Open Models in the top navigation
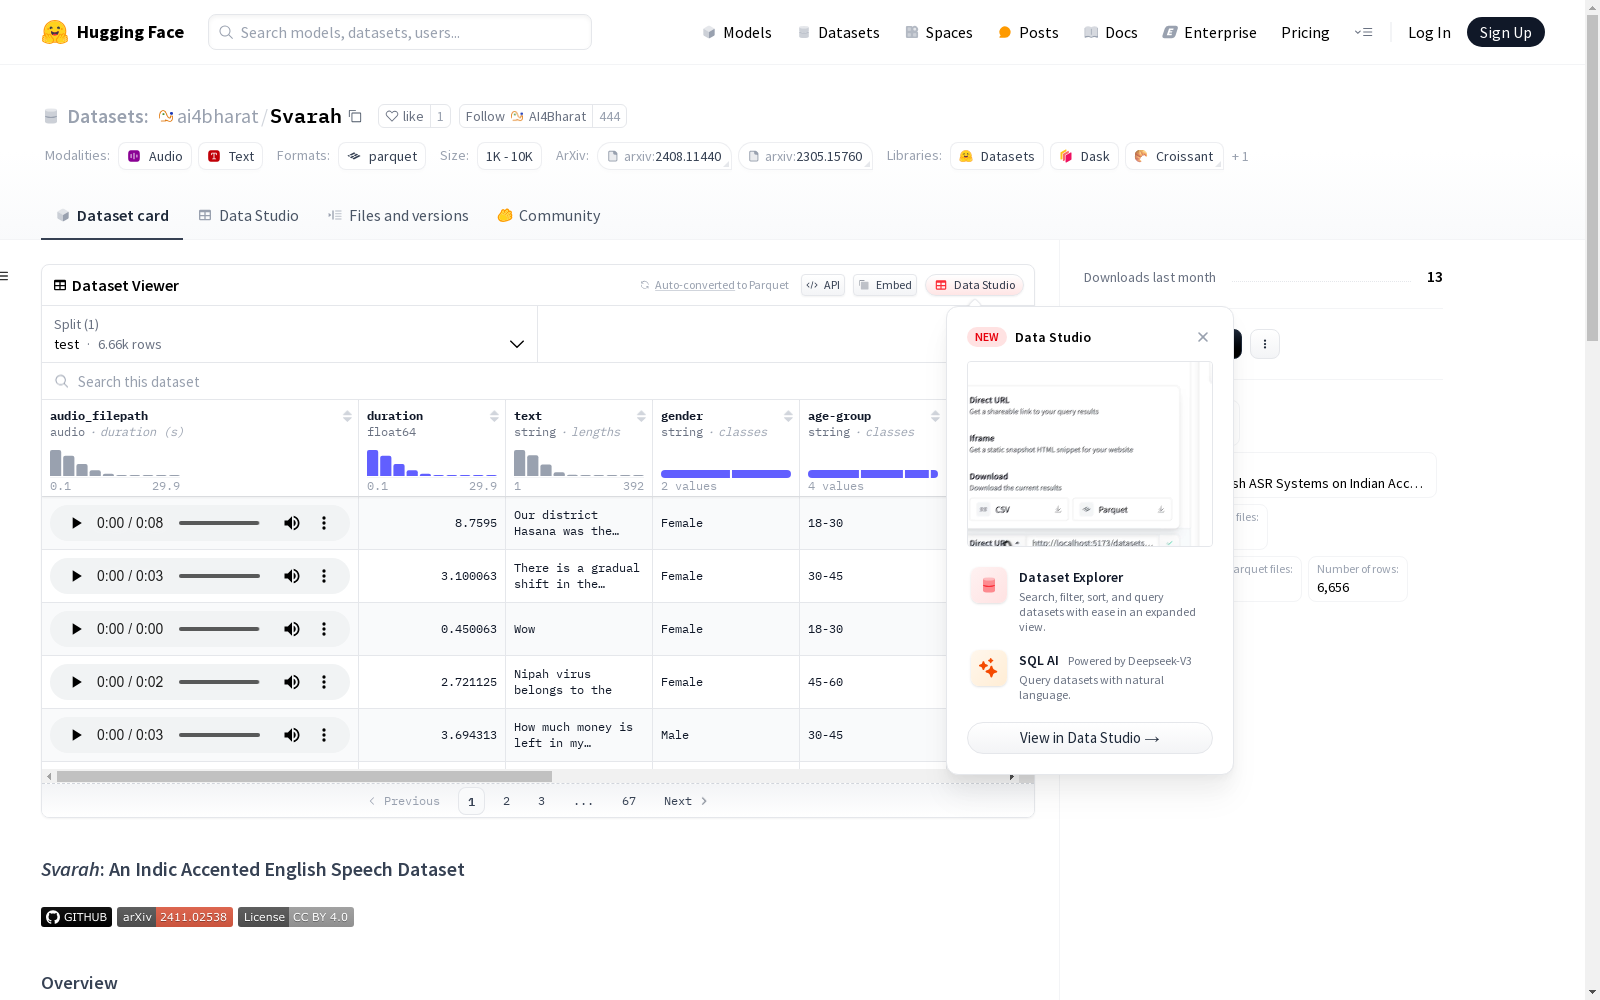The image size is (1600, 1000). tap(737, 32)
